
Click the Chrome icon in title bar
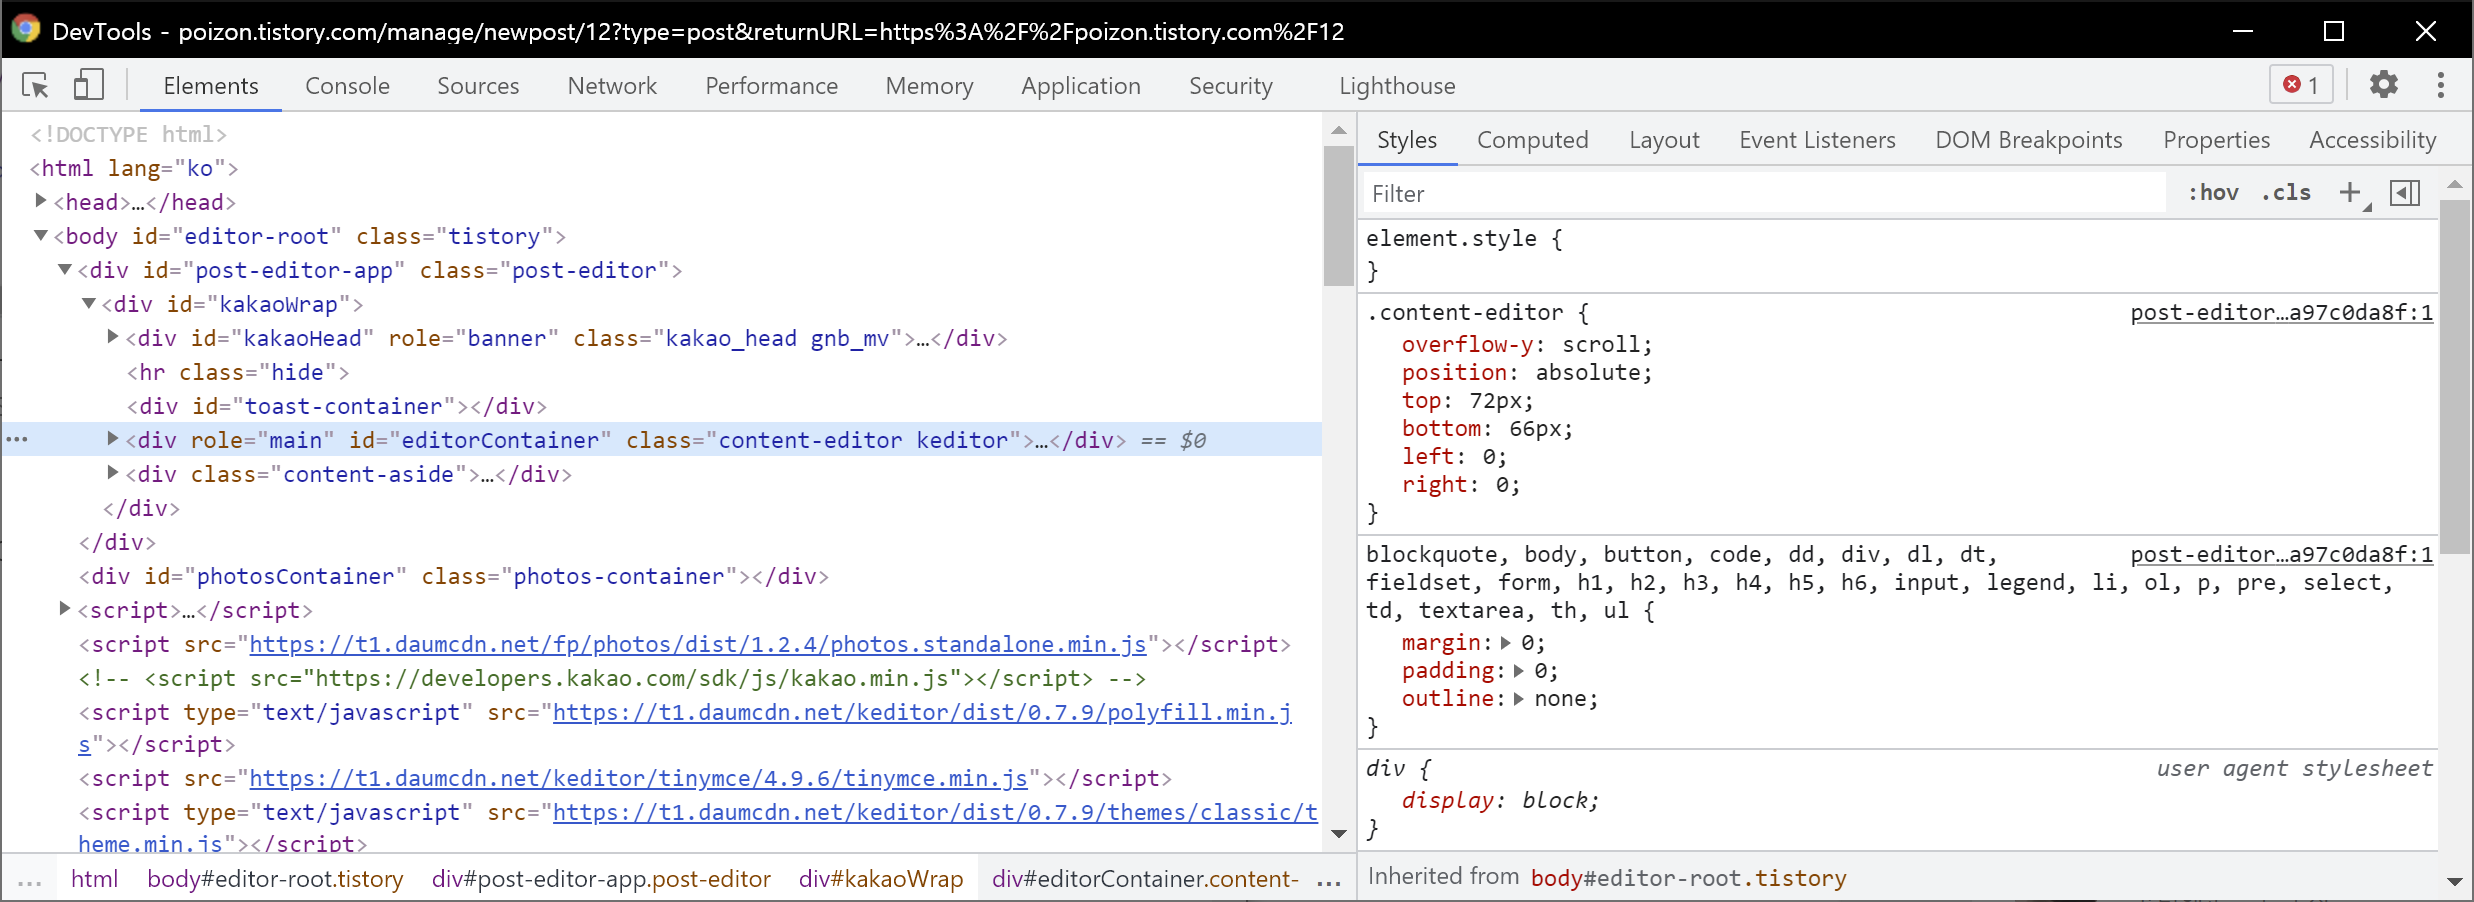click(26, 29)
